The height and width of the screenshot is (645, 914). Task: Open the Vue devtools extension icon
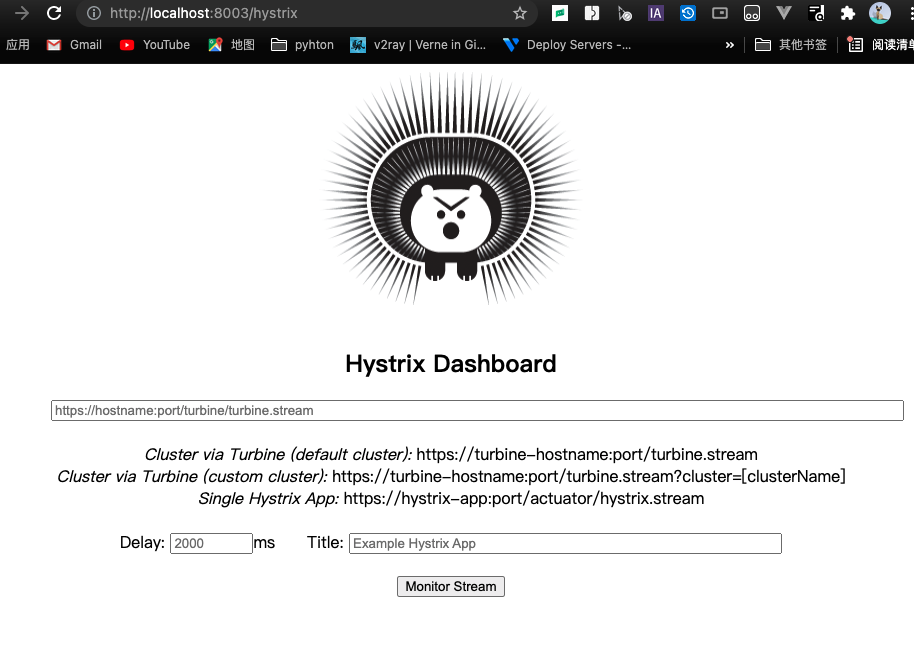point(784,13)
